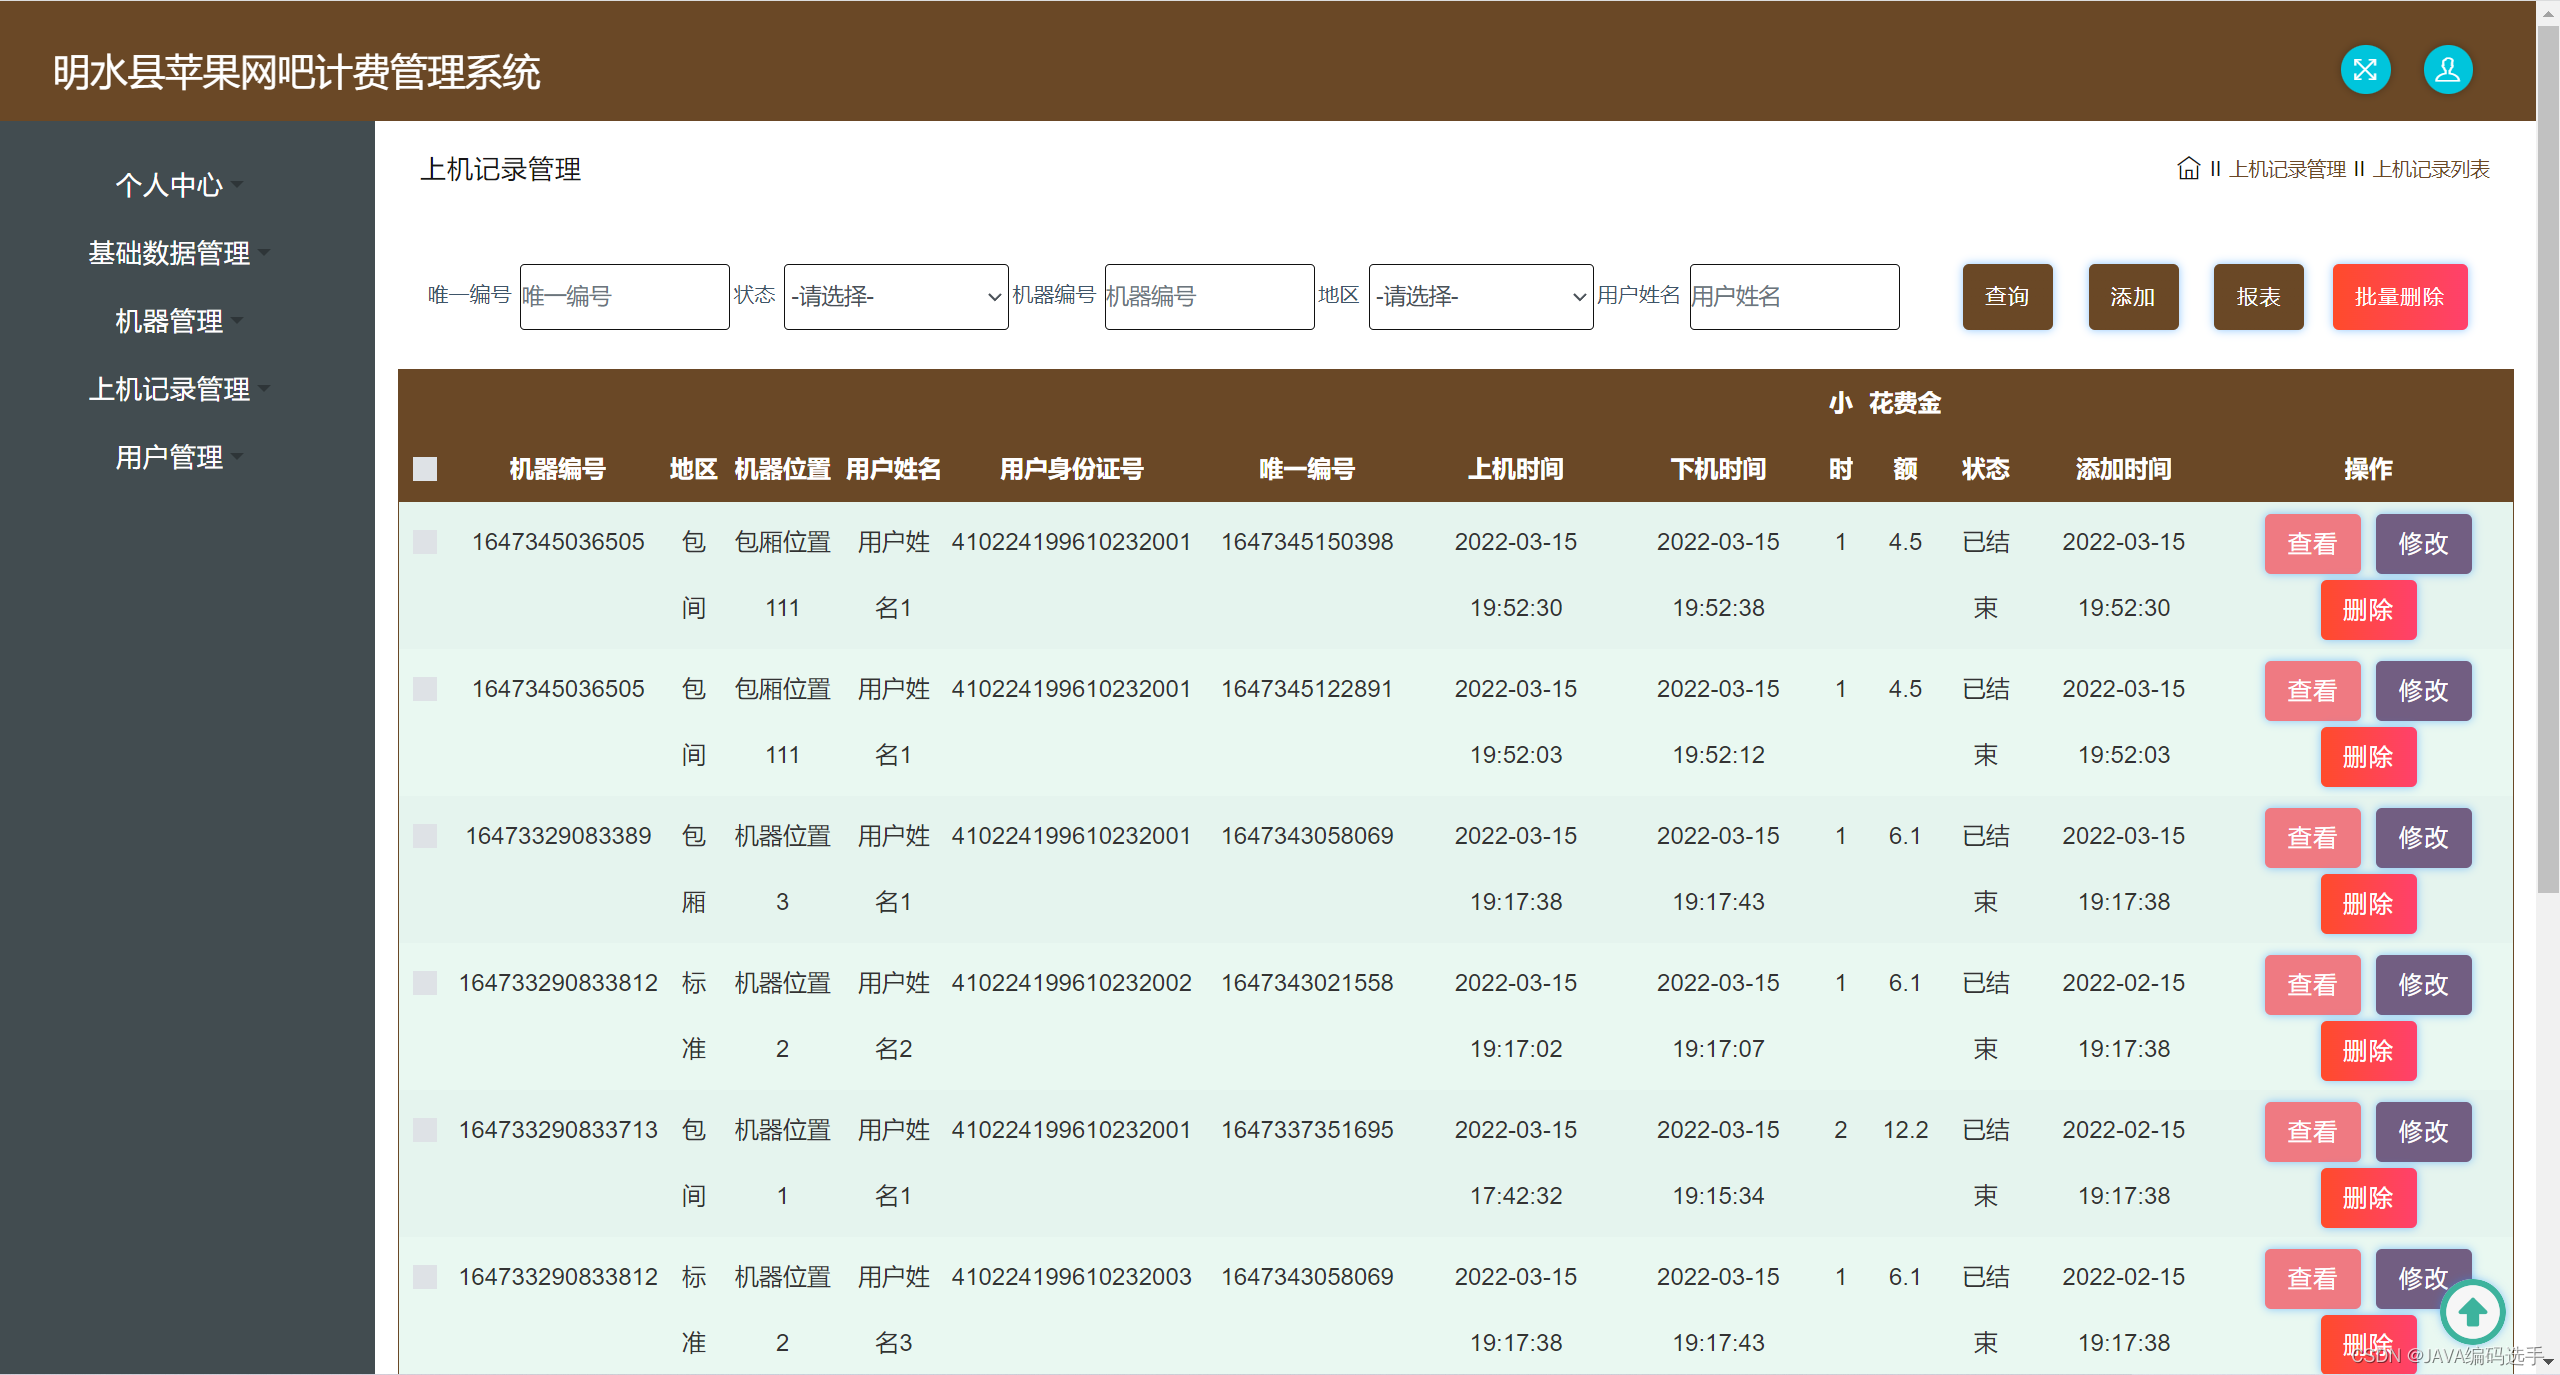Click 修改 for record 1647337351695

(2423, 1132)
